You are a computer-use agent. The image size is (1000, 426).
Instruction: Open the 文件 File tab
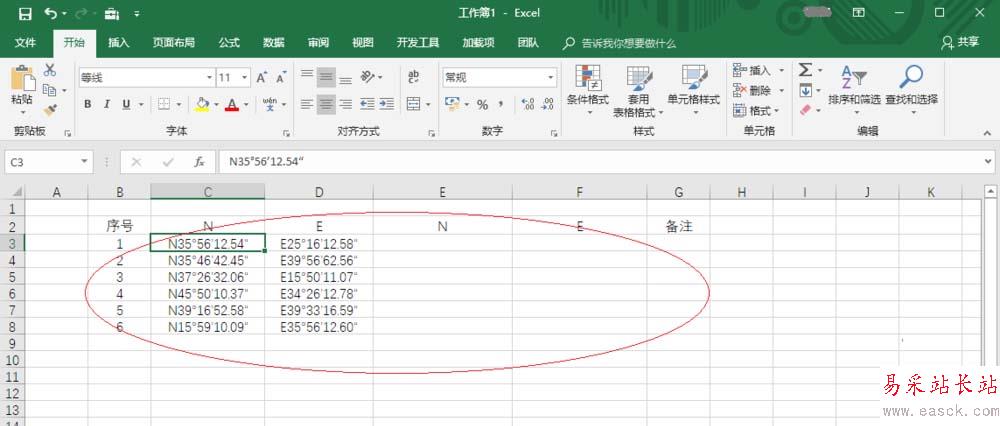[x=25, y=43]
